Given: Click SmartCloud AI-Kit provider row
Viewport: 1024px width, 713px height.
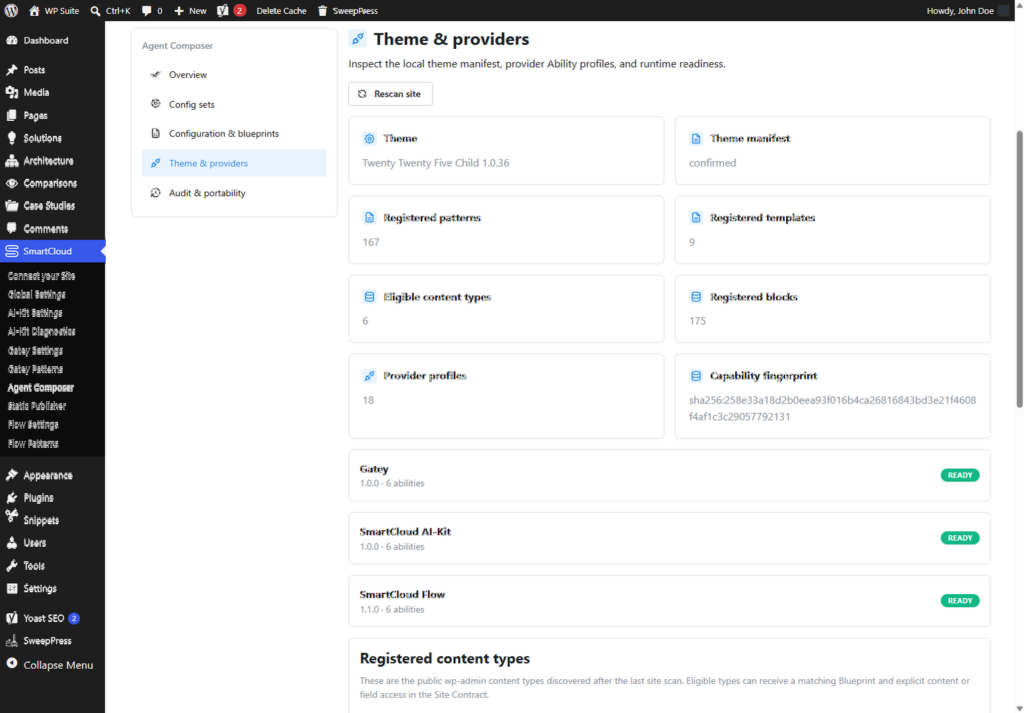Looking at the screenshot, I should [669, 538].
